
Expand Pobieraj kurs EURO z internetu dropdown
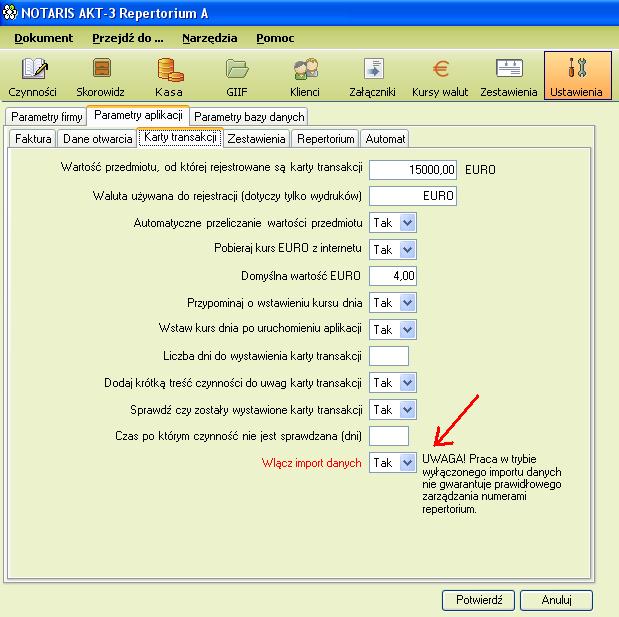click(x=408, y=249)
